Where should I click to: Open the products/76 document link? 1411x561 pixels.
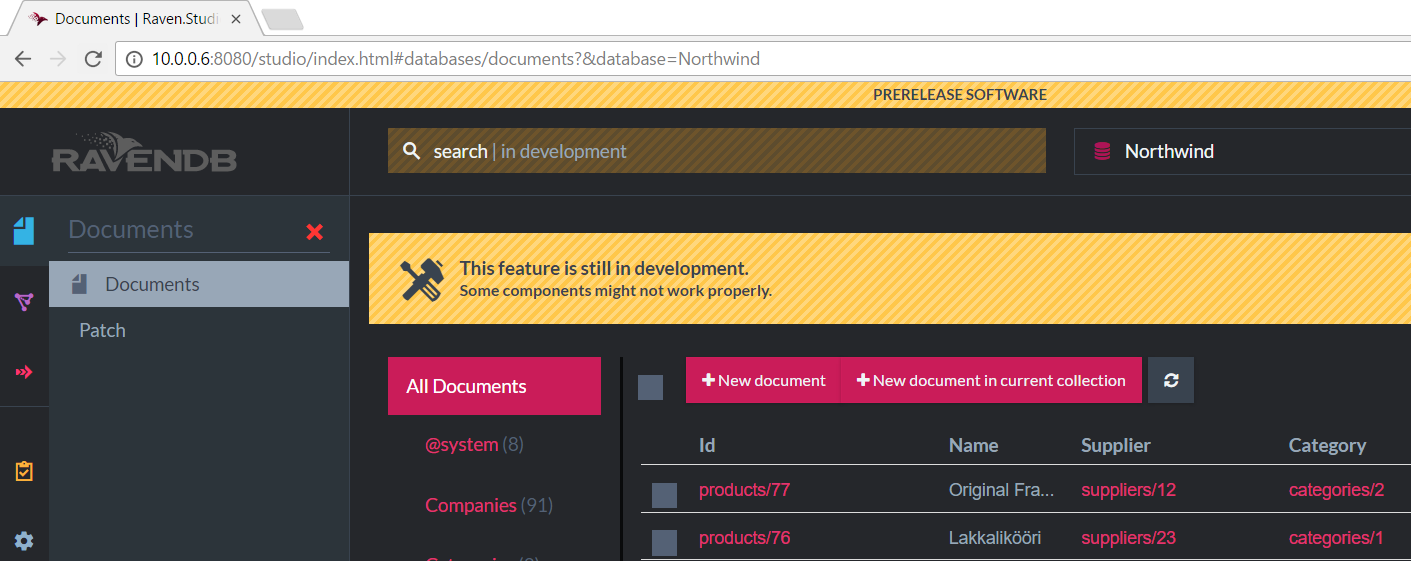(744, 538)
